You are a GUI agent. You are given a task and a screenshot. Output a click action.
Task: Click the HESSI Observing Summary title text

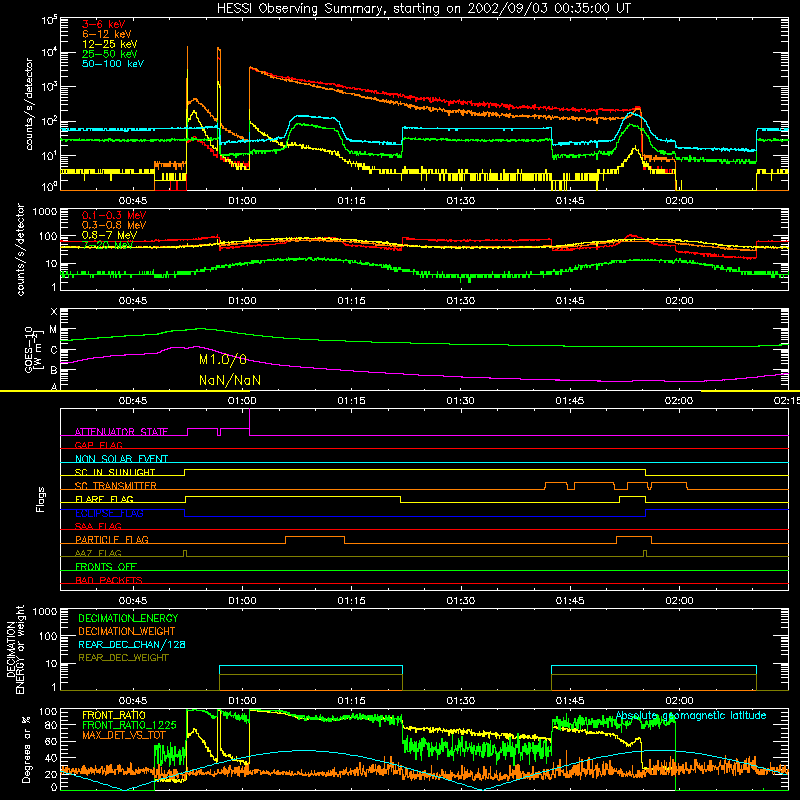click(x=423, y=9)
